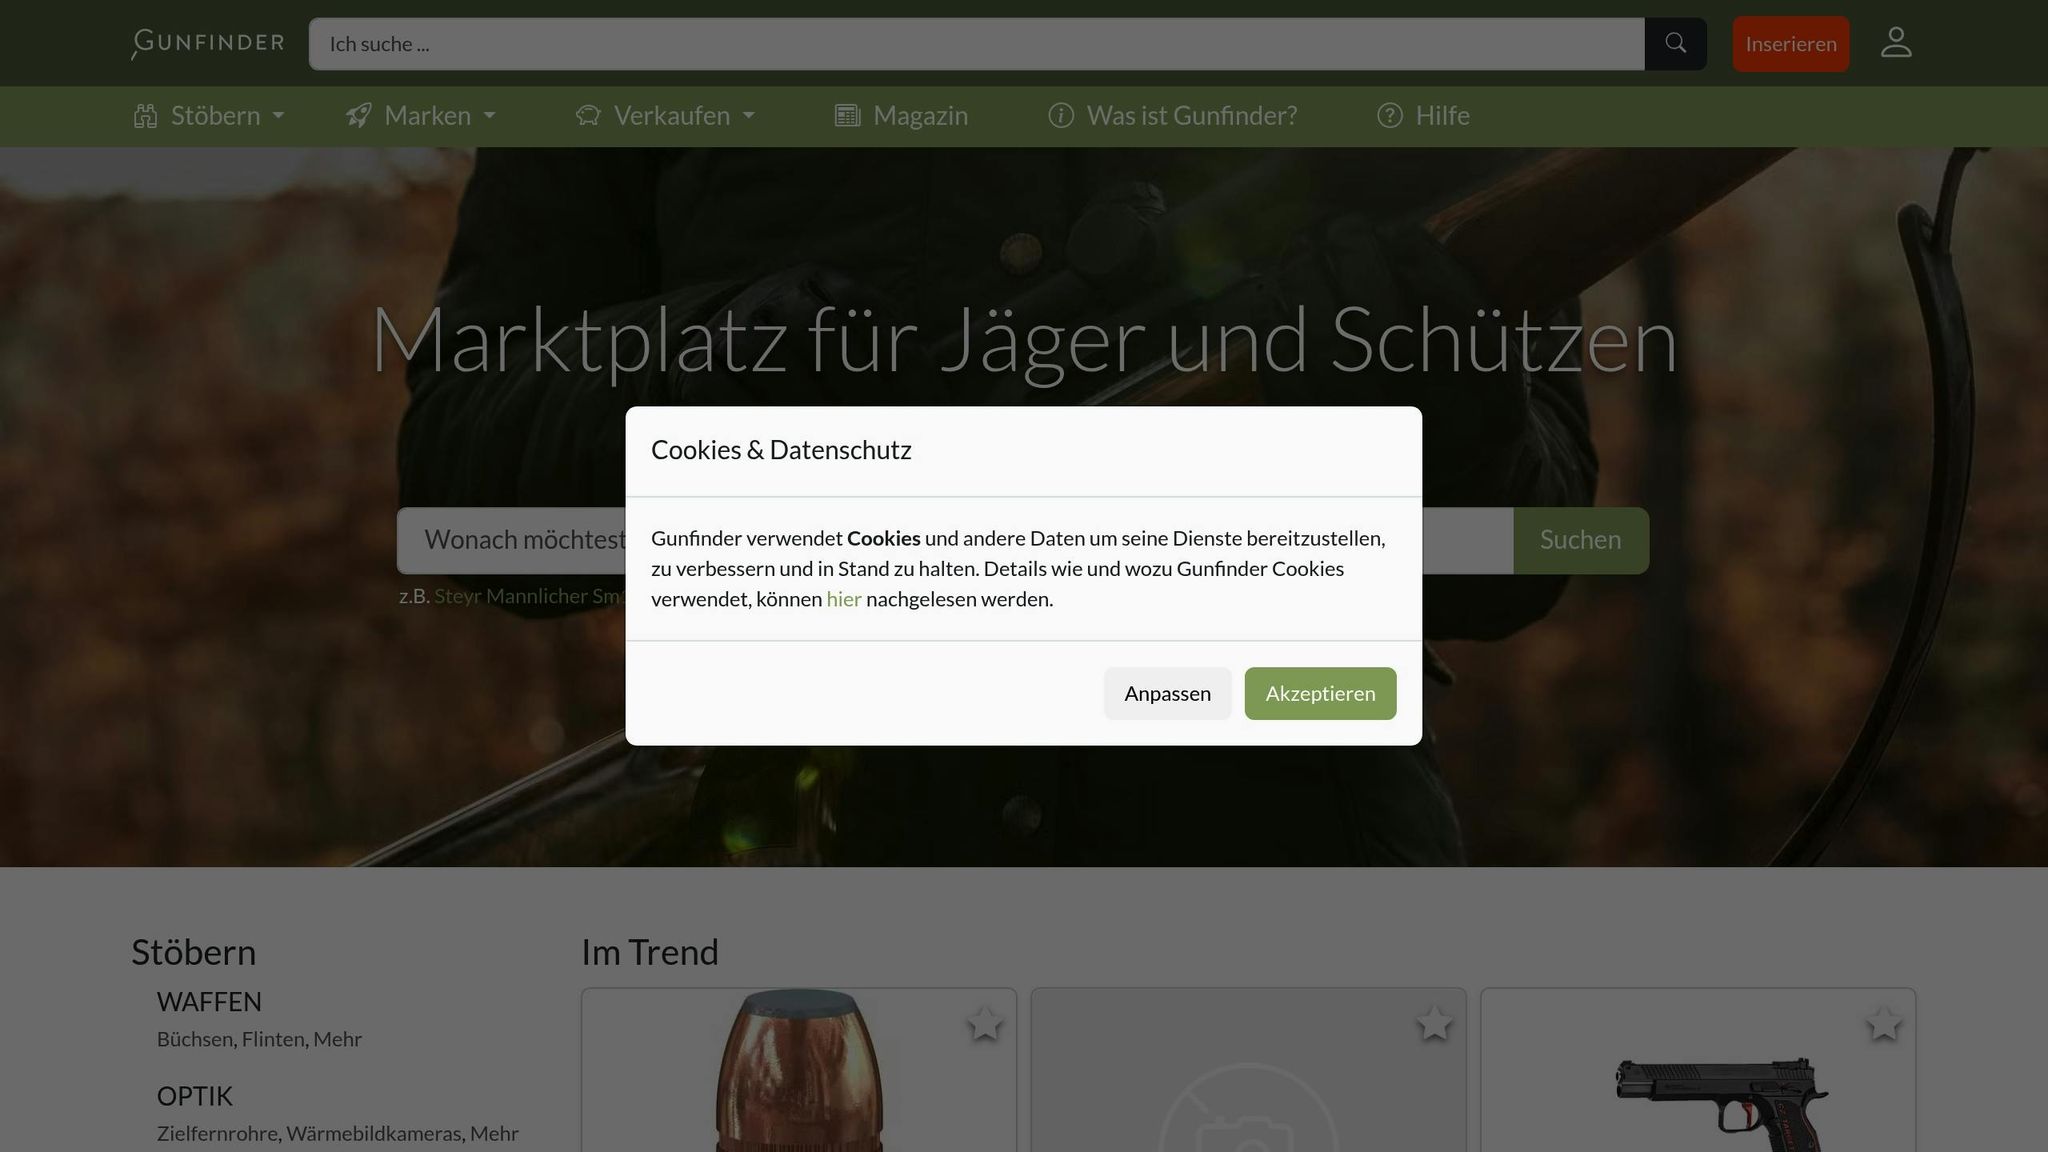Click 'Büchsen, Flinten, Mehr' subtext

click(x=259, y=1039)
